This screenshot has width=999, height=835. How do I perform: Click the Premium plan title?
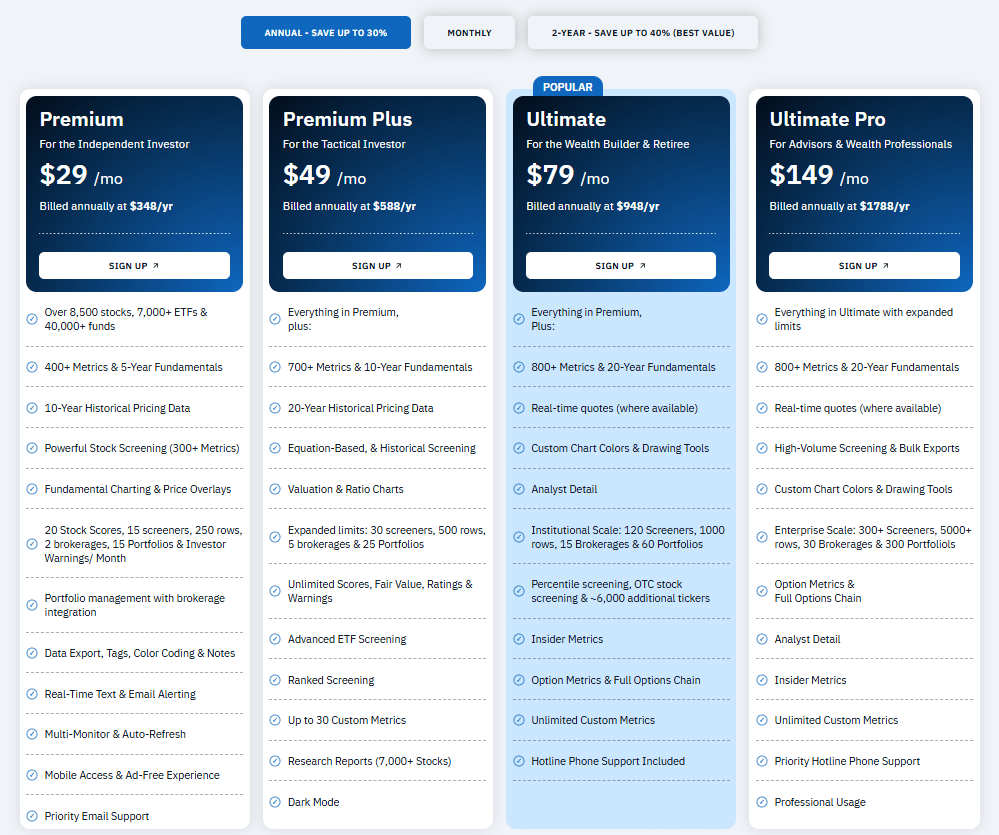82,119
